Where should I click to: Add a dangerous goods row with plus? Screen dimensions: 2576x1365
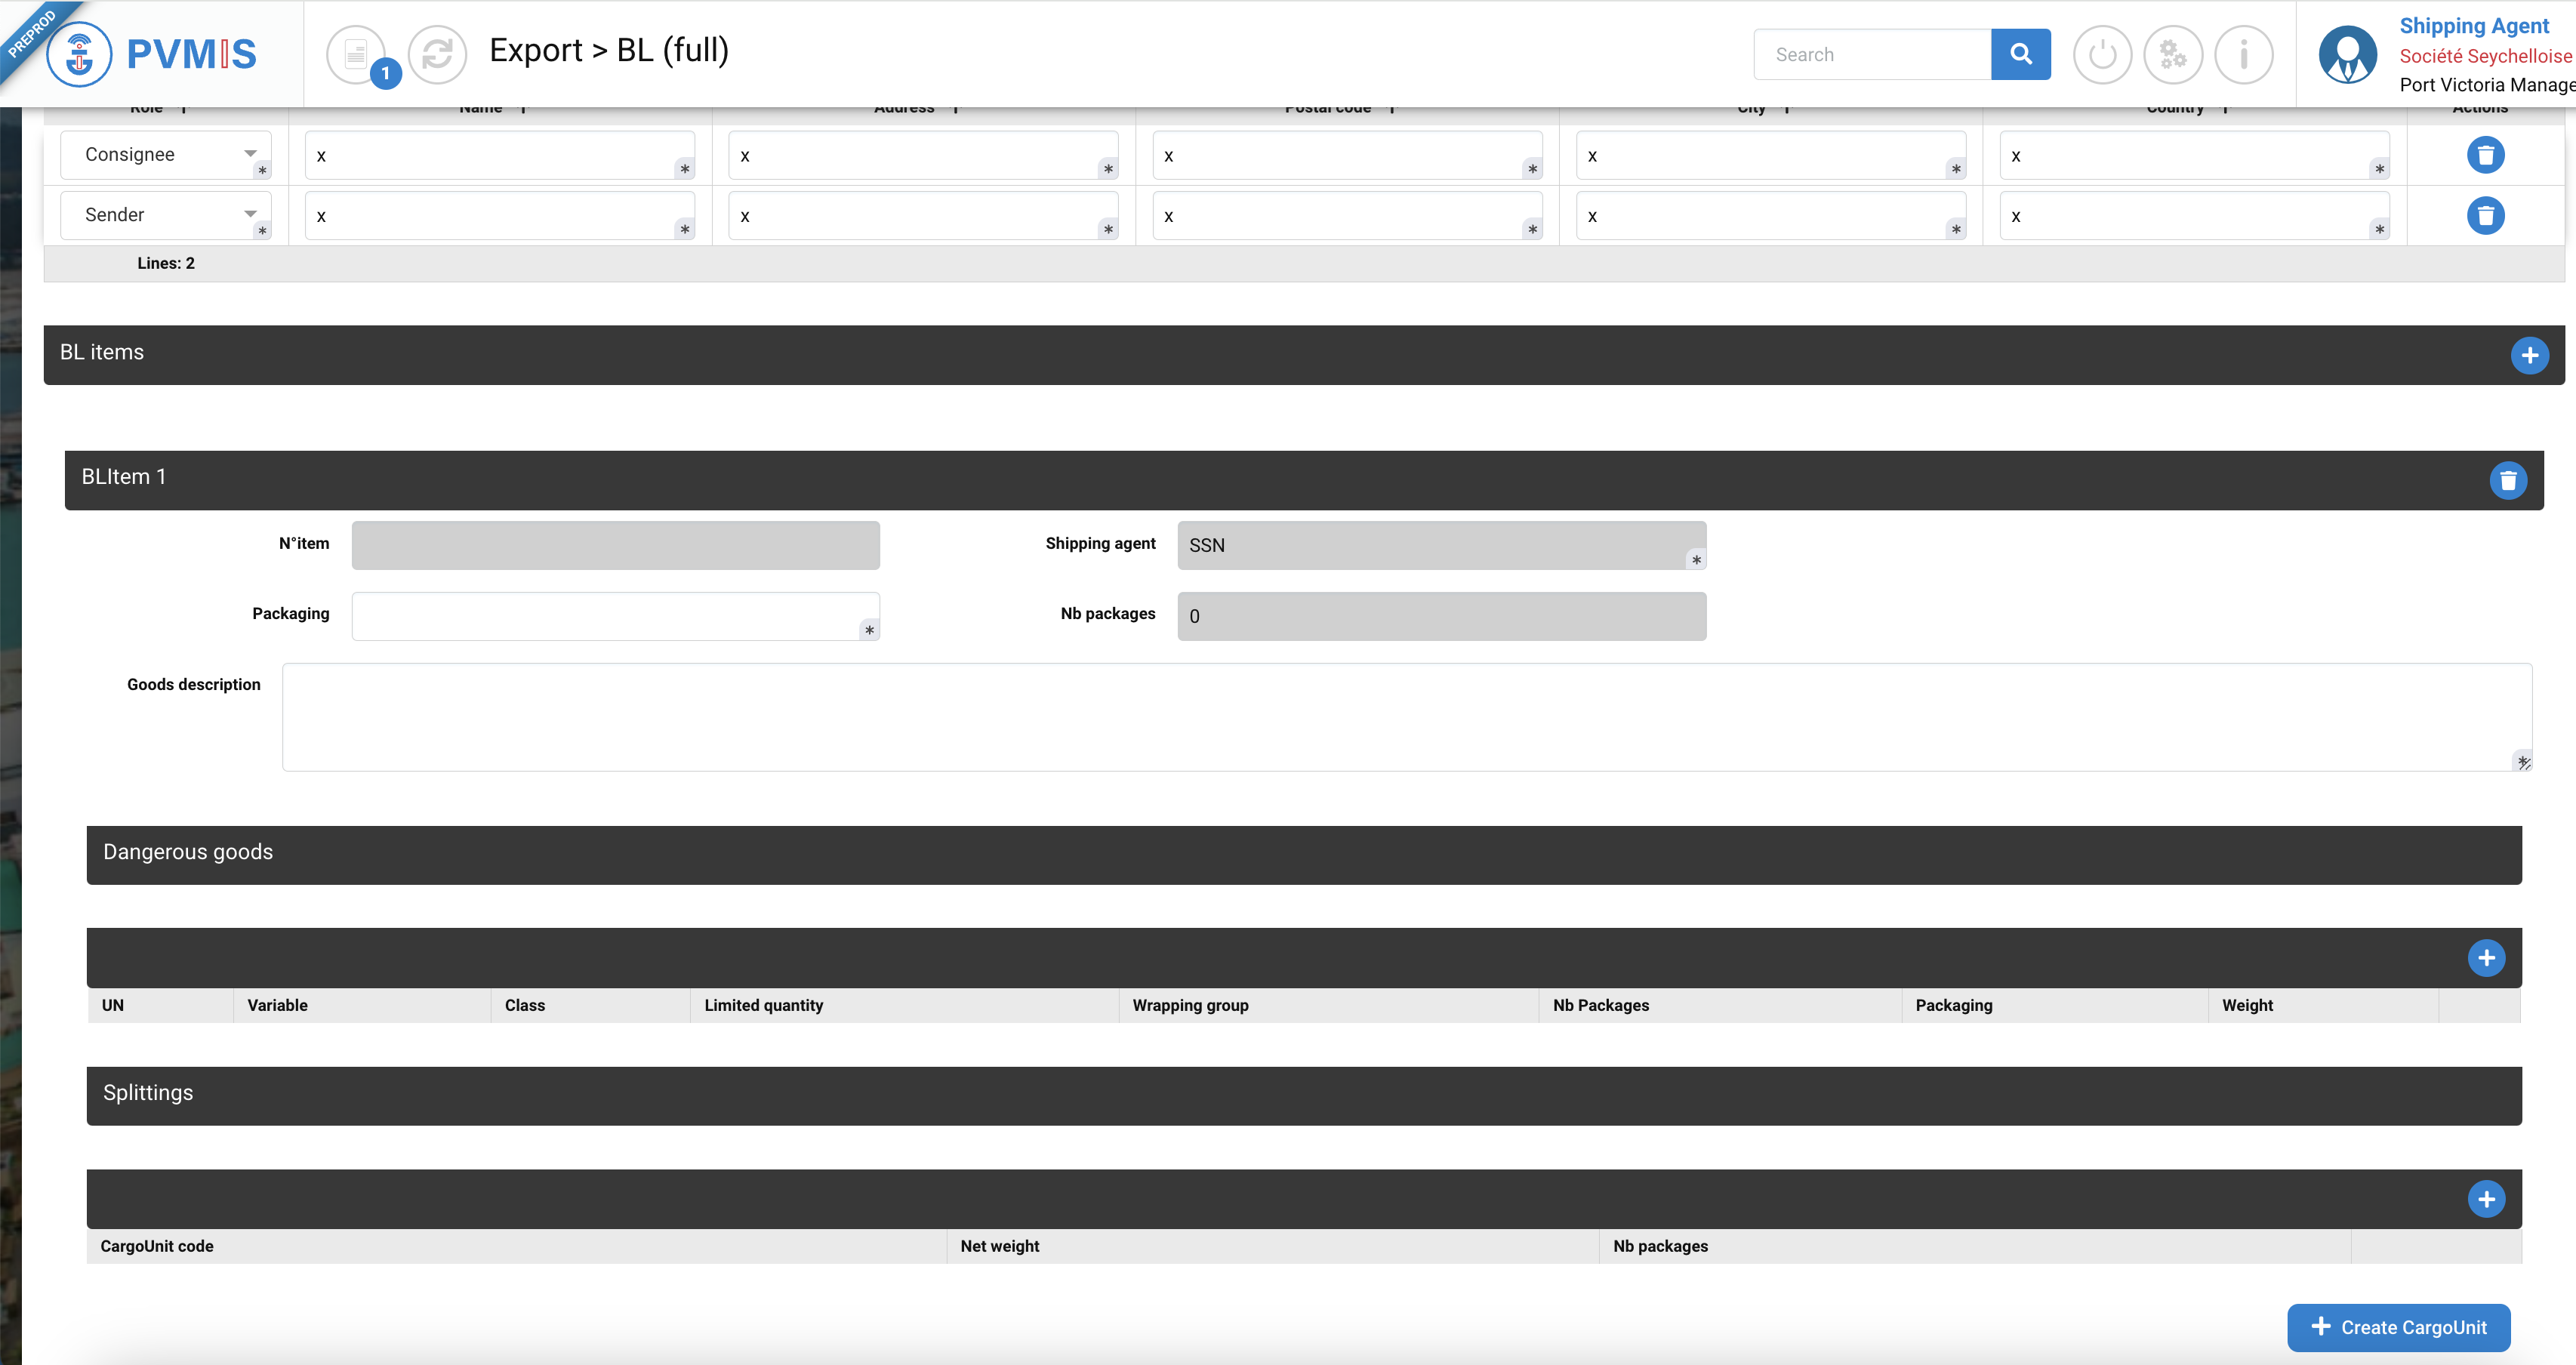(2486, 958)
